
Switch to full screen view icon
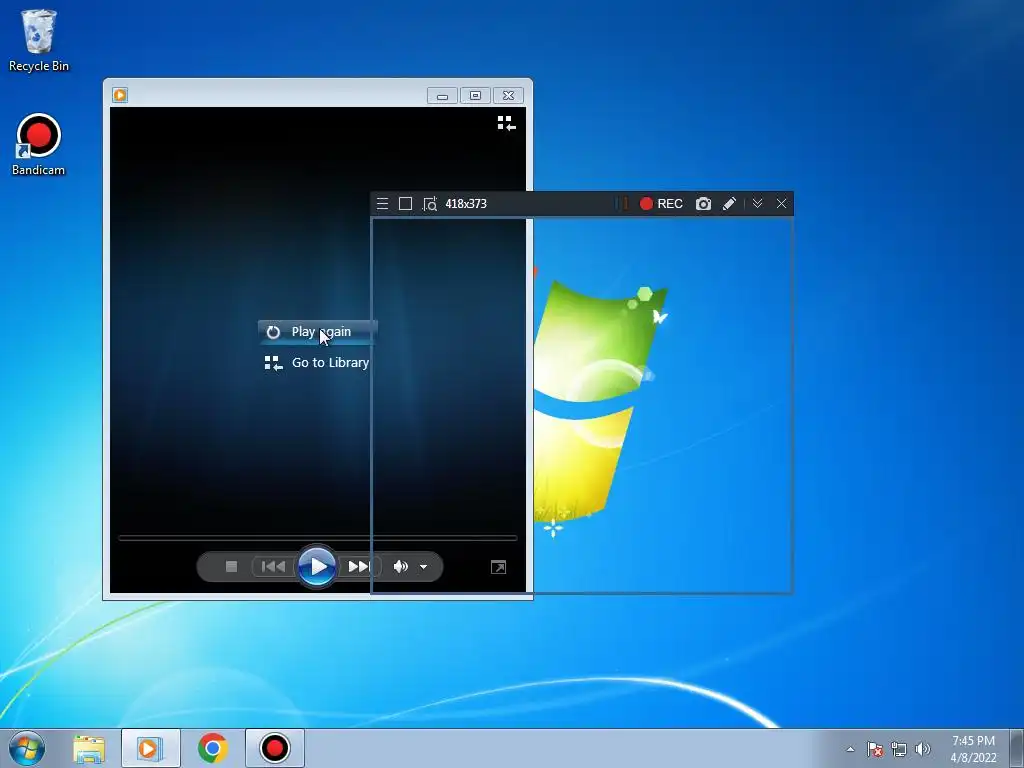tap(498, 567)
